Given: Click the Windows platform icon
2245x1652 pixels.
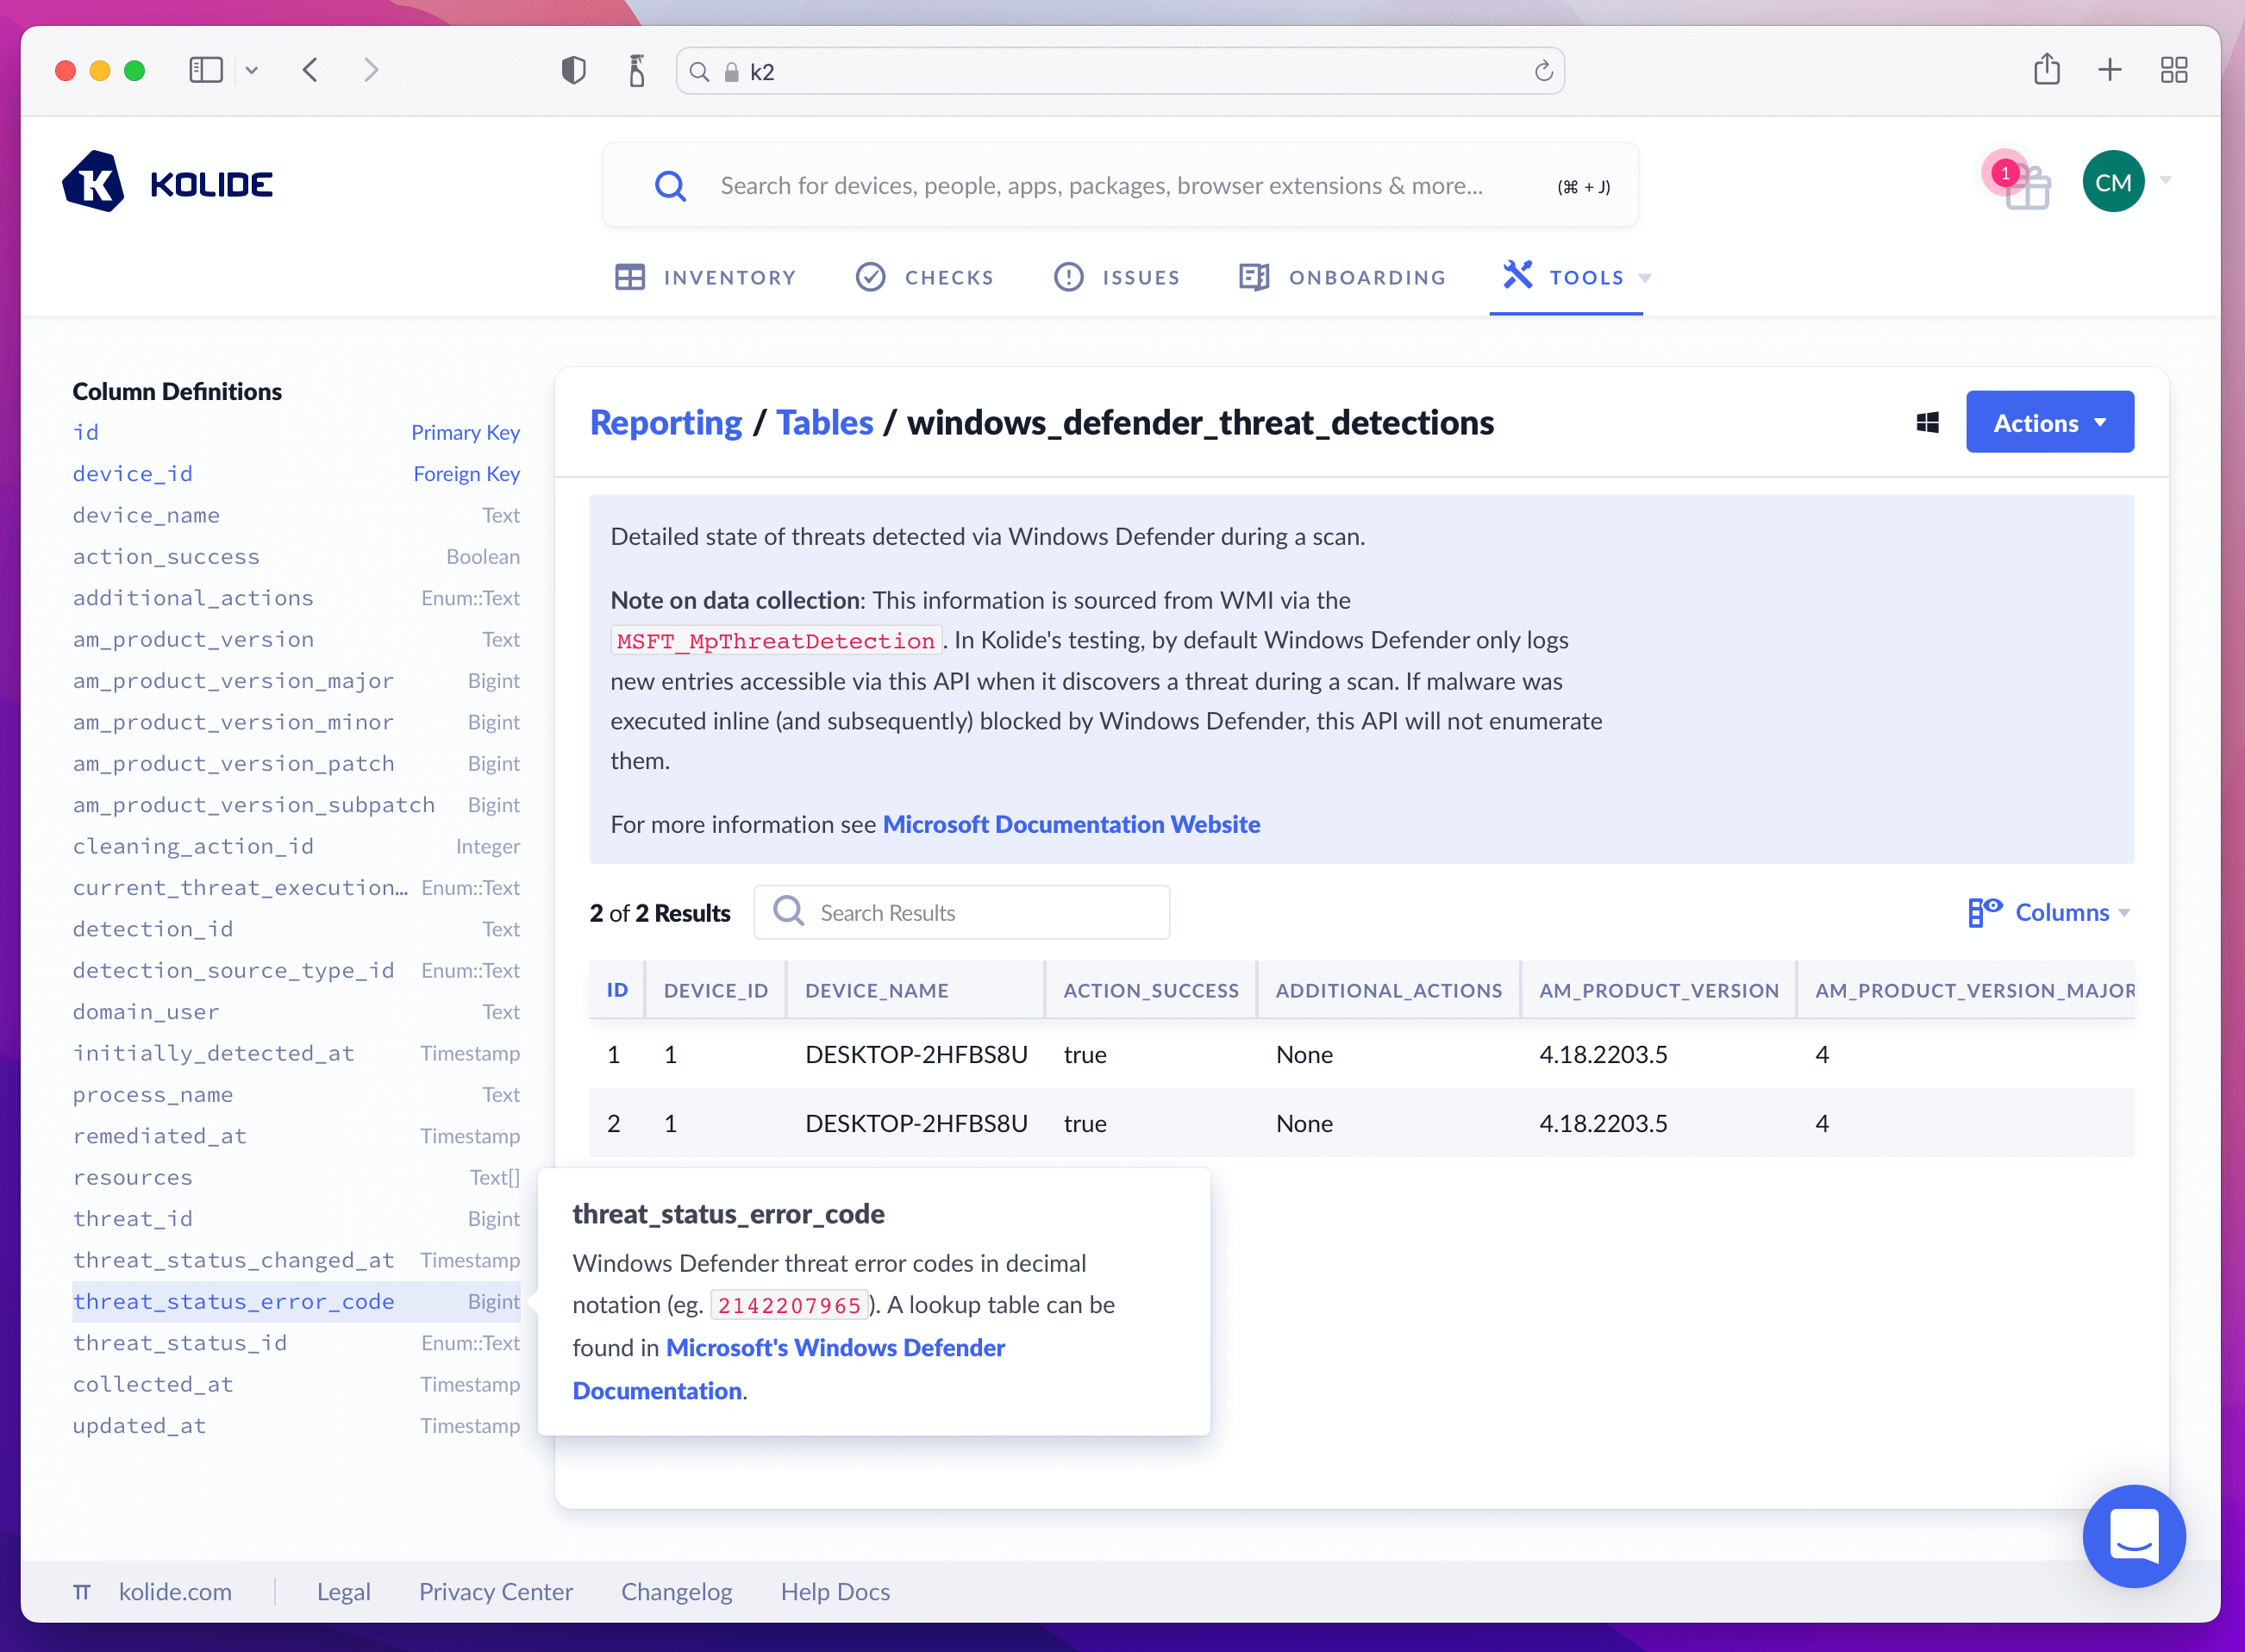Looking at the screenshot, I should click(x=1927, y=423).
